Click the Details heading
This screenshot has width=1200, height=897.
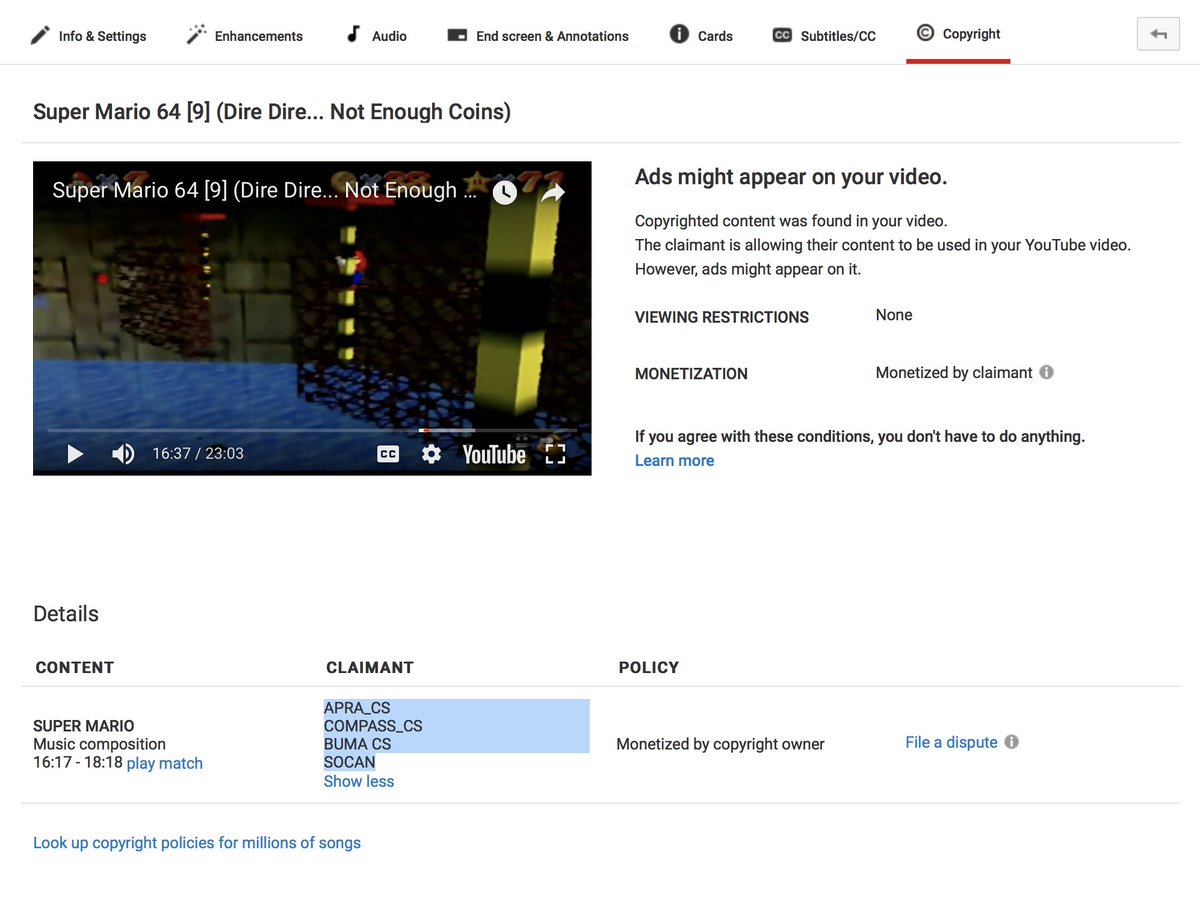click(66, 614)
